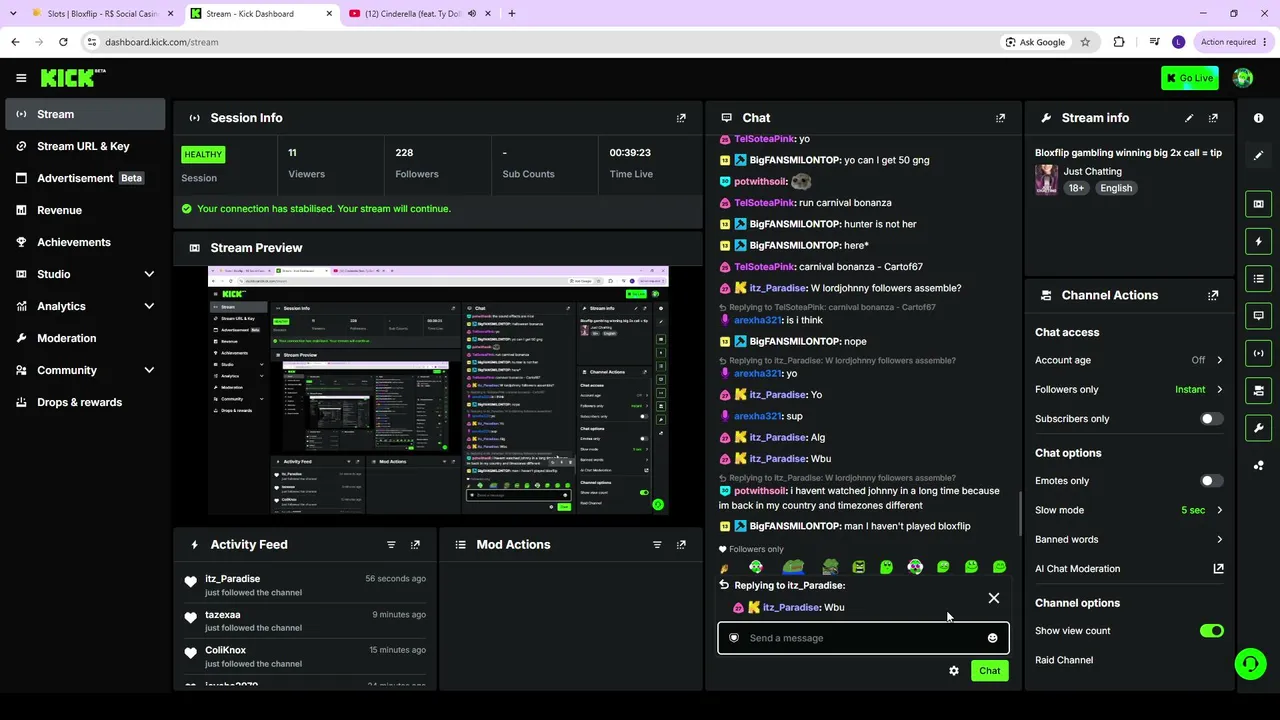Switch to the Bloxflip Slots browser tab
Viewport: 1280px width, 720px height.
(103, 14)
